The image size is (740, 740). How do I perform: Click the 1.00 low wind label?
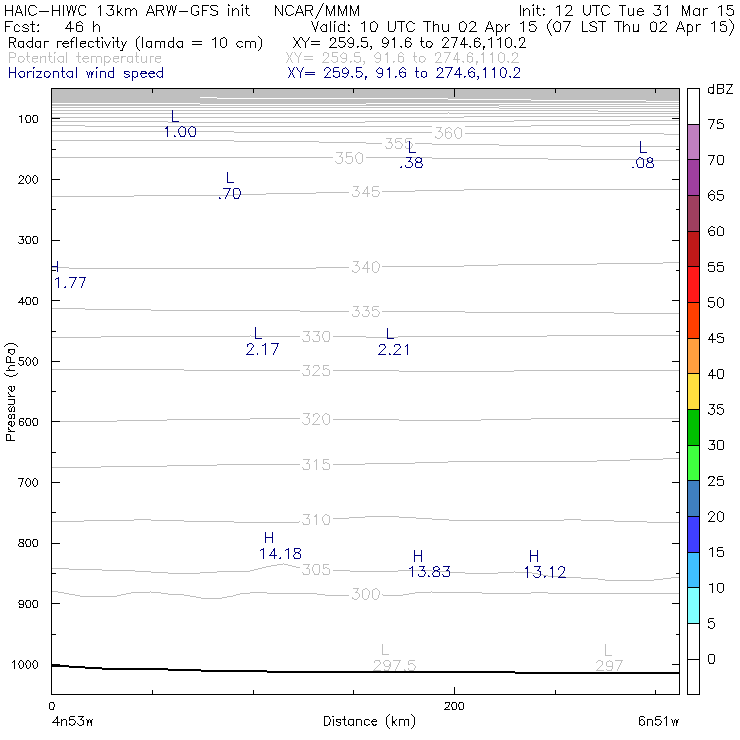[x=180, y=132]
